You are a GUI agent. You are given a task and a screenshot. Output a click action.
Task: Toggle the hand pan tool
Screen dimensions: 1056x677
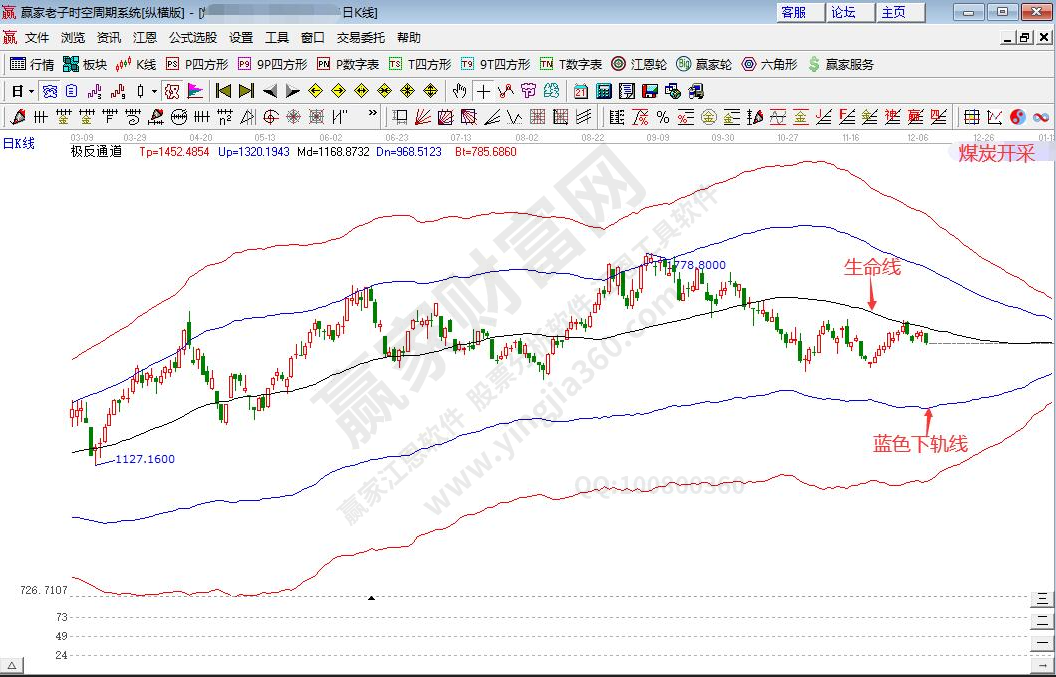(x=459, y=91)
